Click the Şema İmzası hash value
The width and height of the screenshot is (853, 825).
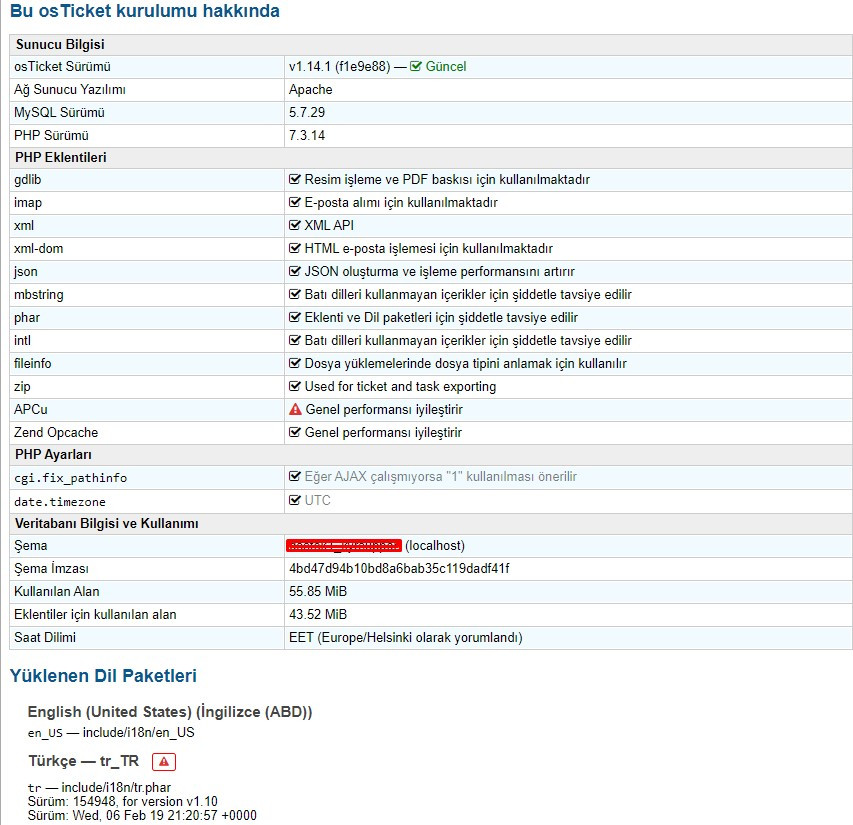[x=399, y=569]
